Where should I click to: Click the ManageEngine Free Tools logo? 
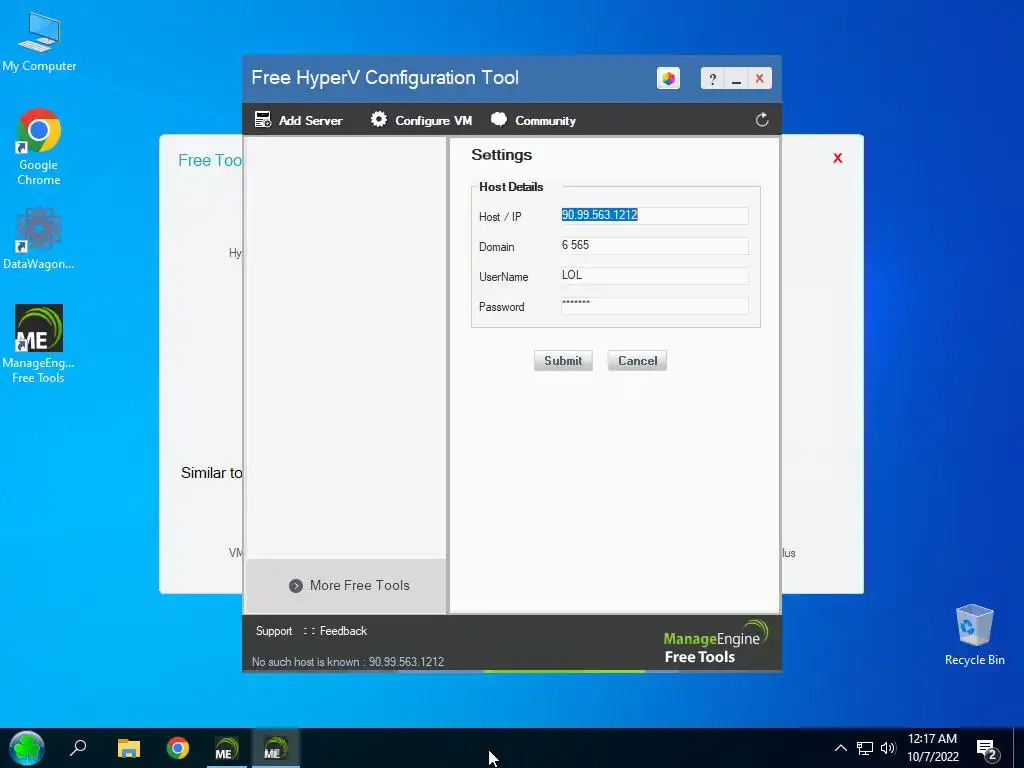[714, 643]
